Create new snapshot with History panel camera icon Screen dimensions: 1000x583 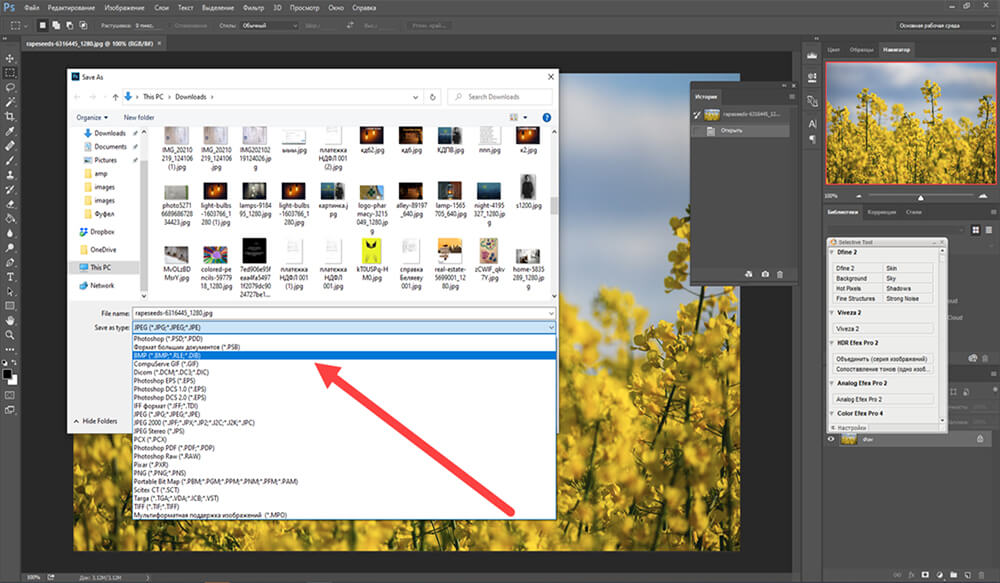765,273
